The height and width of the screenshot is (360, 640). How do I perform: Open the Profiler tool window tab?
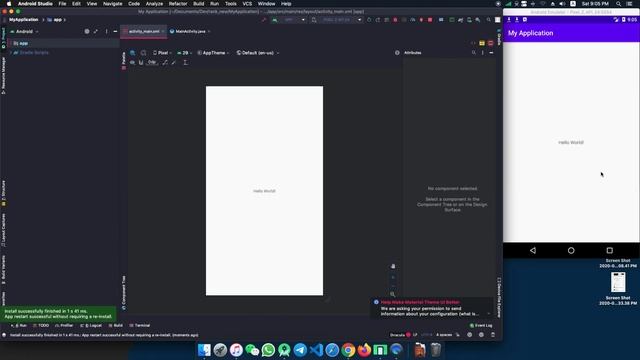coord(64,326)
